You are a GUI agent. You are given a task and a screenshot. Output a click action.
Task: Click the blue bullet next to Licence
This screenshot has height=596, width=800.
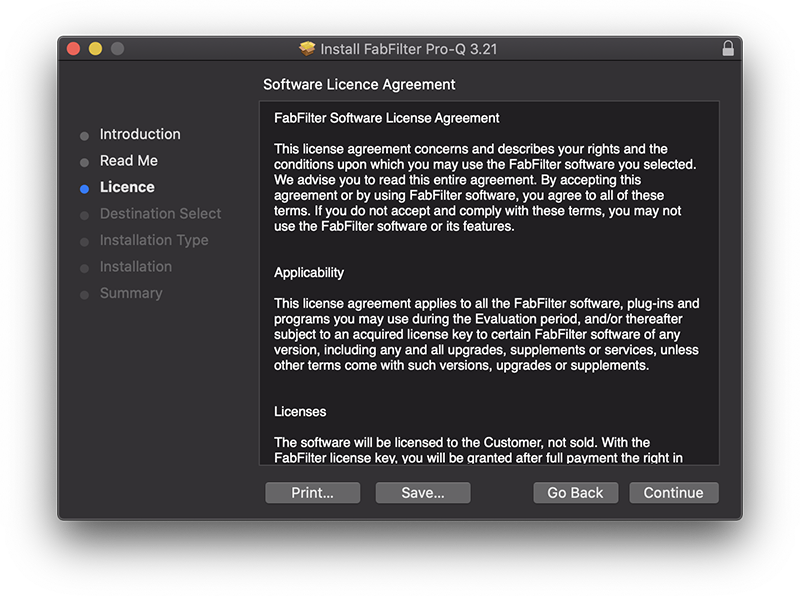[85, 189]
